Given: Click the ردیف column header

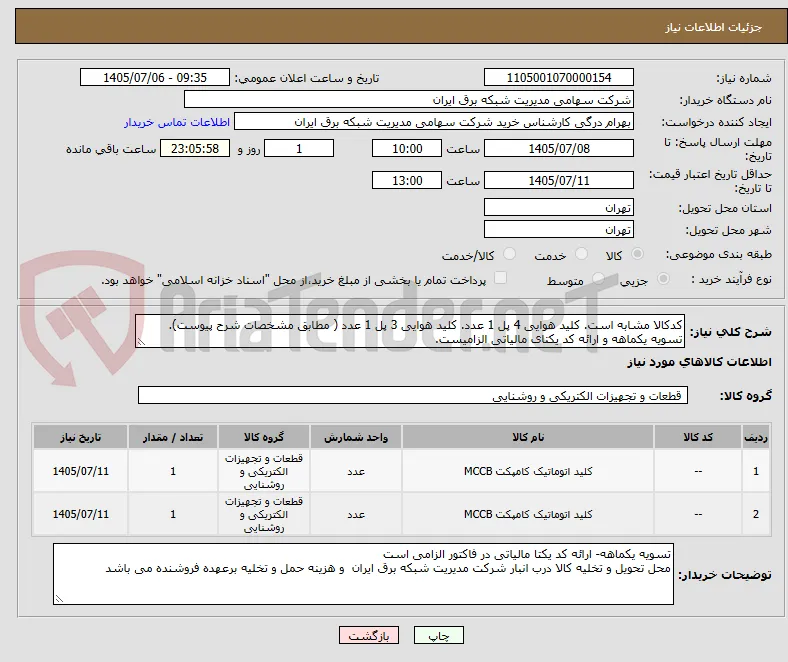Looking at the screenshot, I should click(x=755, y=437).
